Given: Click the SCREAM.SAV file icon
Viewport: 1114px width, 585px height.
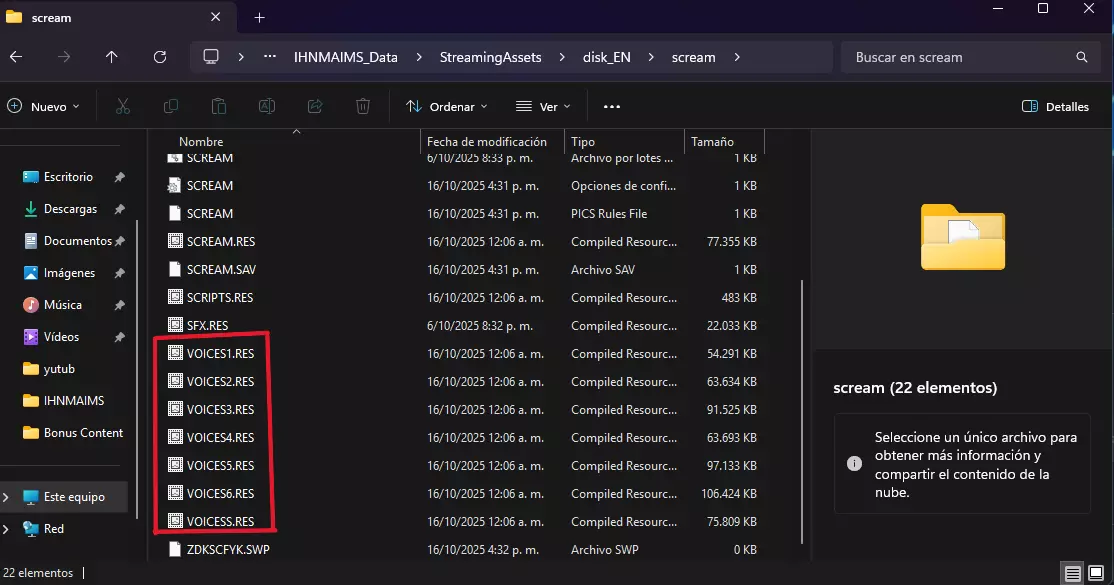Looking at the screenshot, I should click(175, 269).
